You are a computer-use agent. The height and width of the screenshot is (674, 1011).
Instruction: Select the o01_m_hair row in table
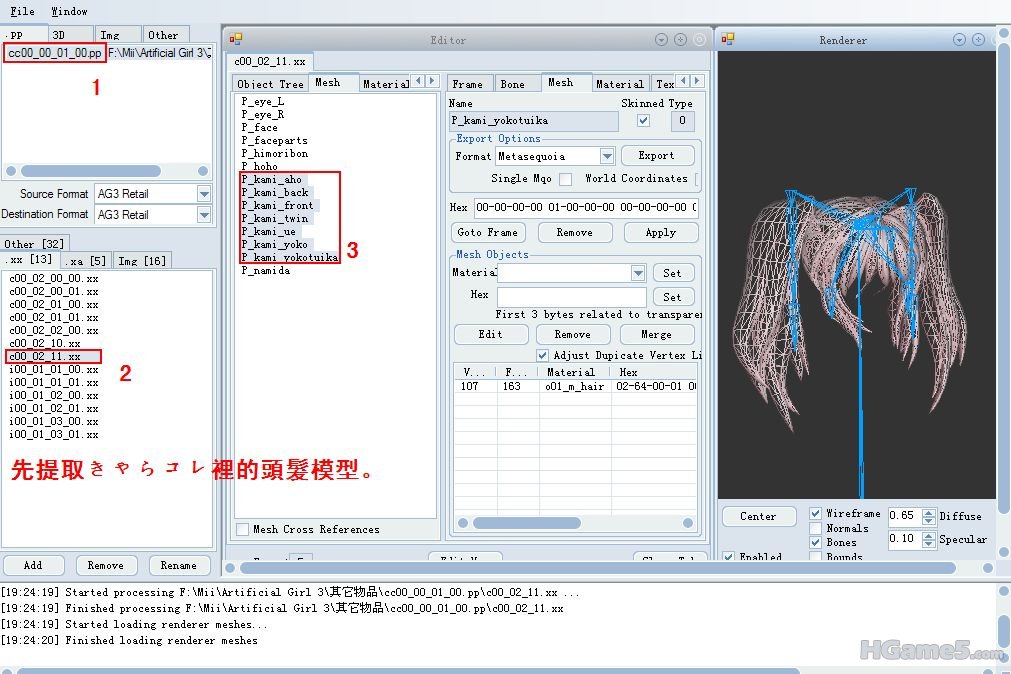point(575,386)
